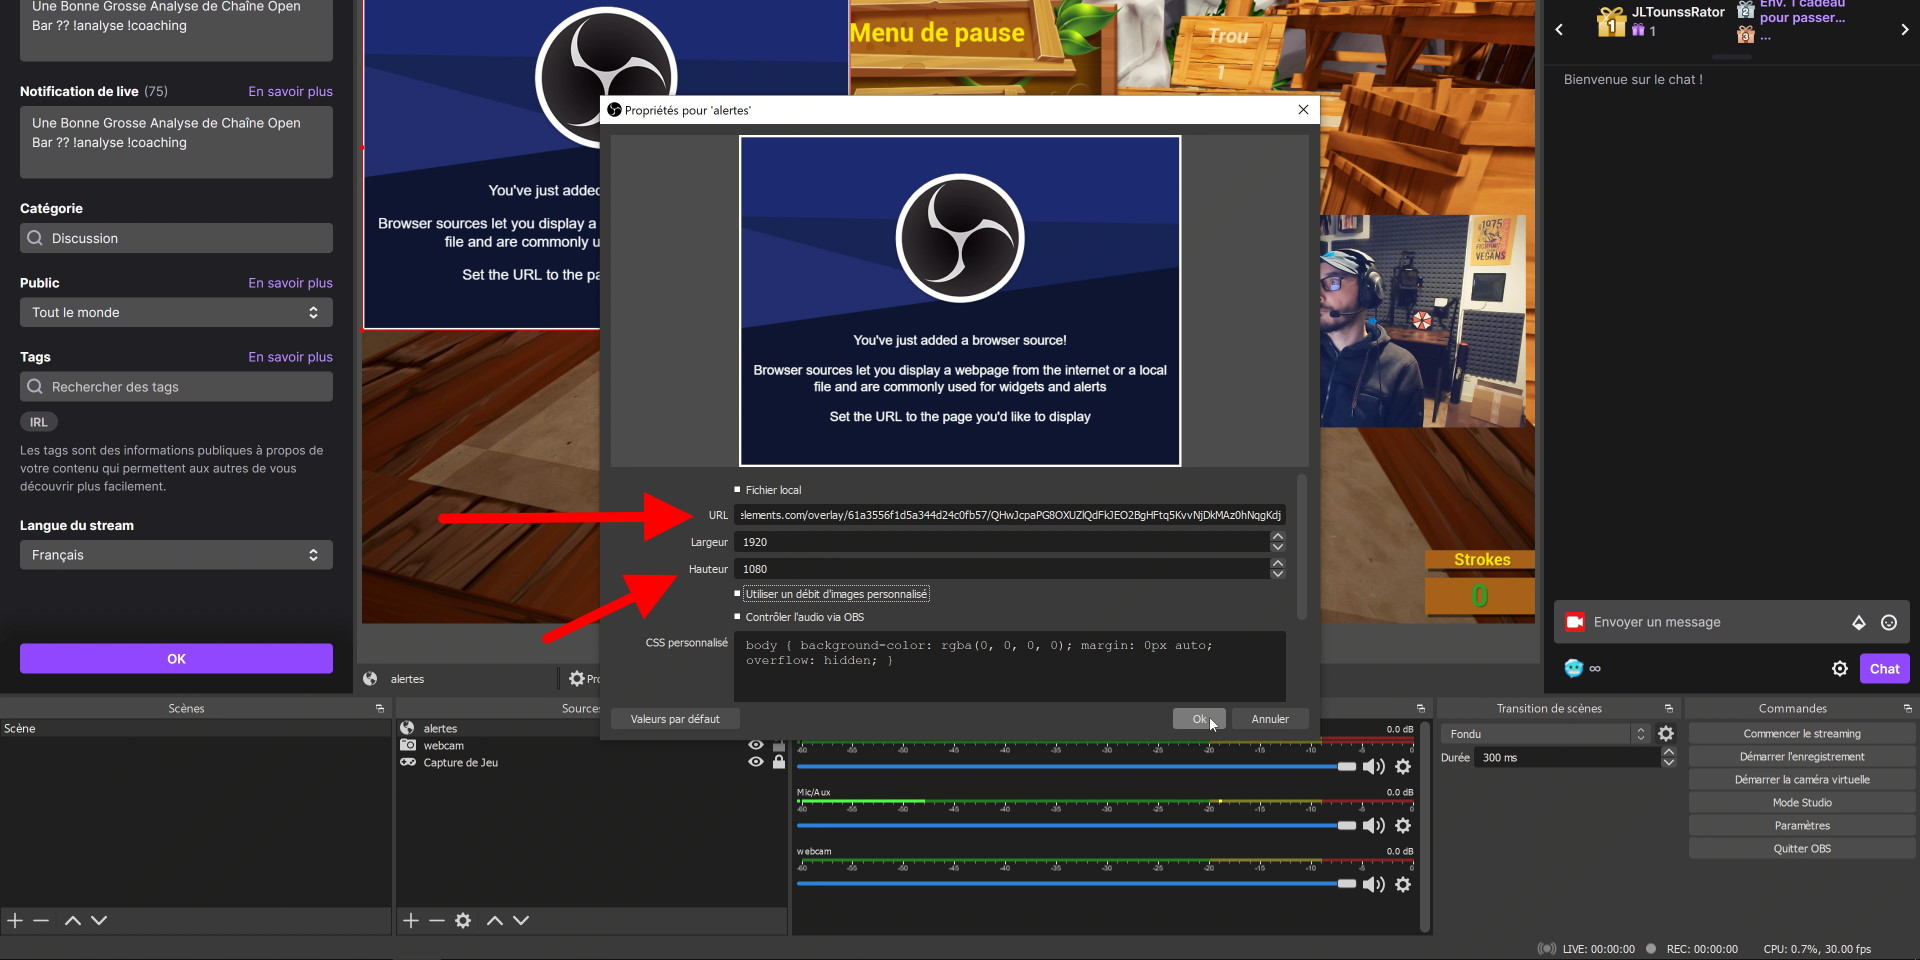Remove the selected source with the minus icon
The width and height of the screenshot is (1920, 960).
pyautogui.click(x=437, y=920)
